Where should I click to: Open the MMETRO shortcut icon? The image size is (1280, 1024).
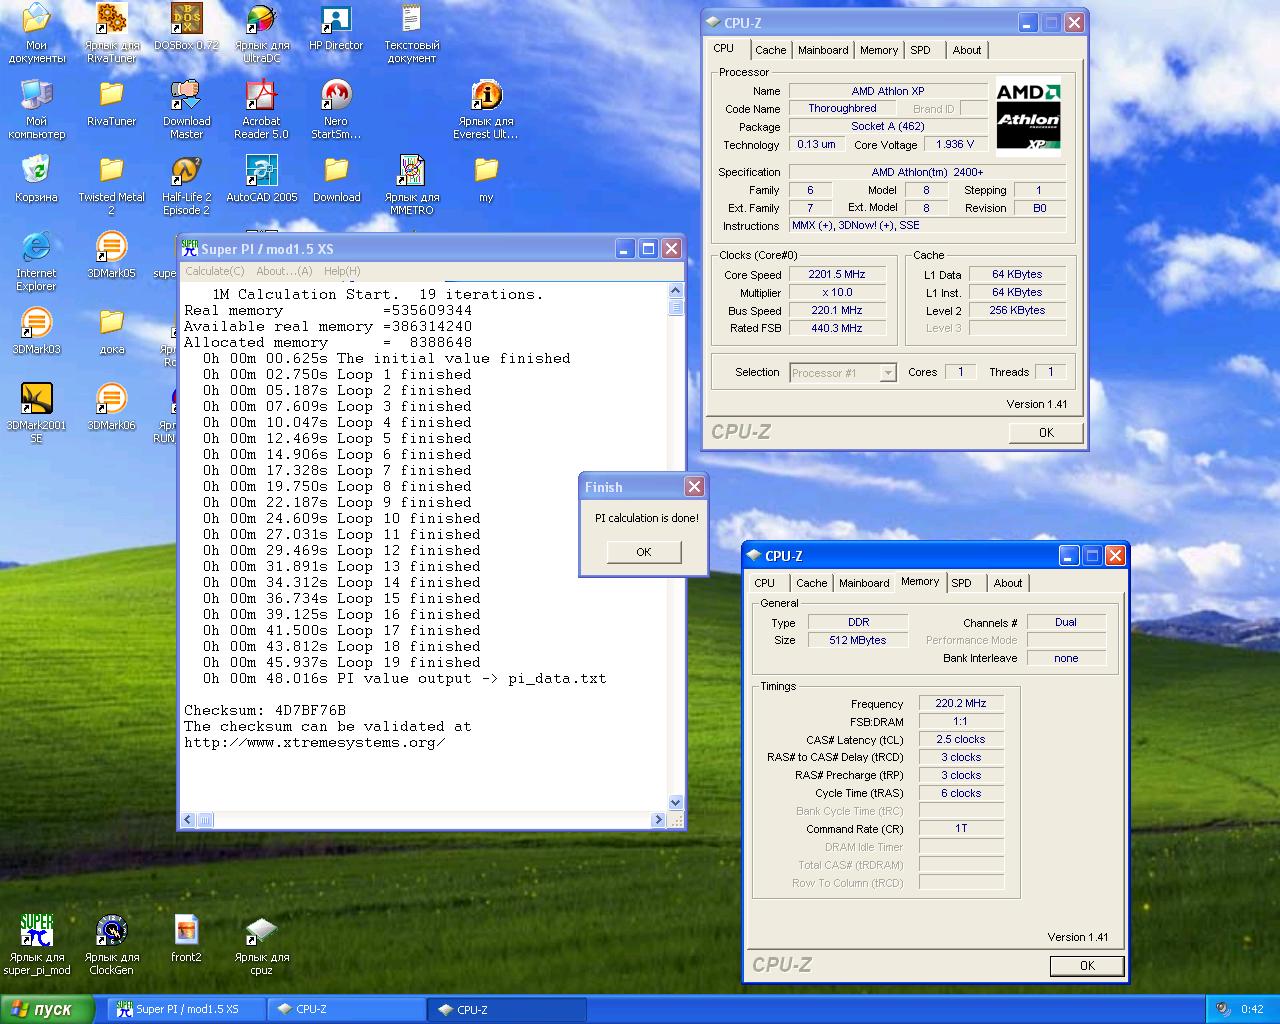click(x=411, y=170)
